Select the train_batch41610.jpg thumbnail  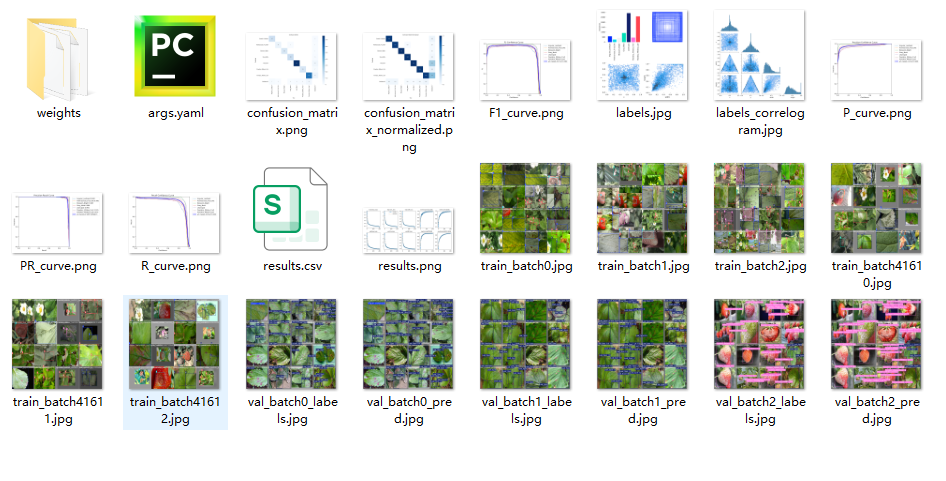(876, 208)
